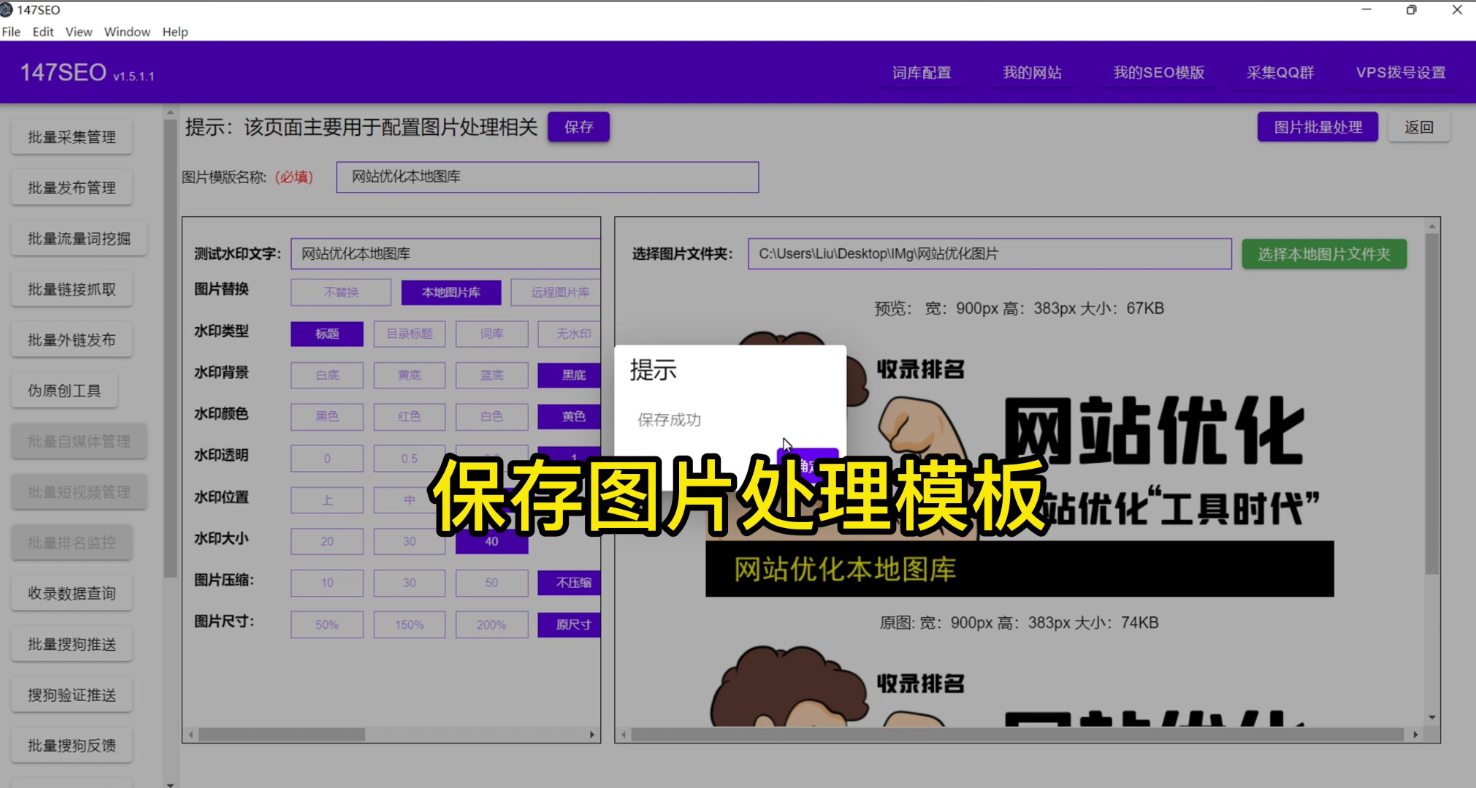Click the 返回 button
Image resolution: width=1476 pixels, height=788 pixels.
tap(1419, 127)
